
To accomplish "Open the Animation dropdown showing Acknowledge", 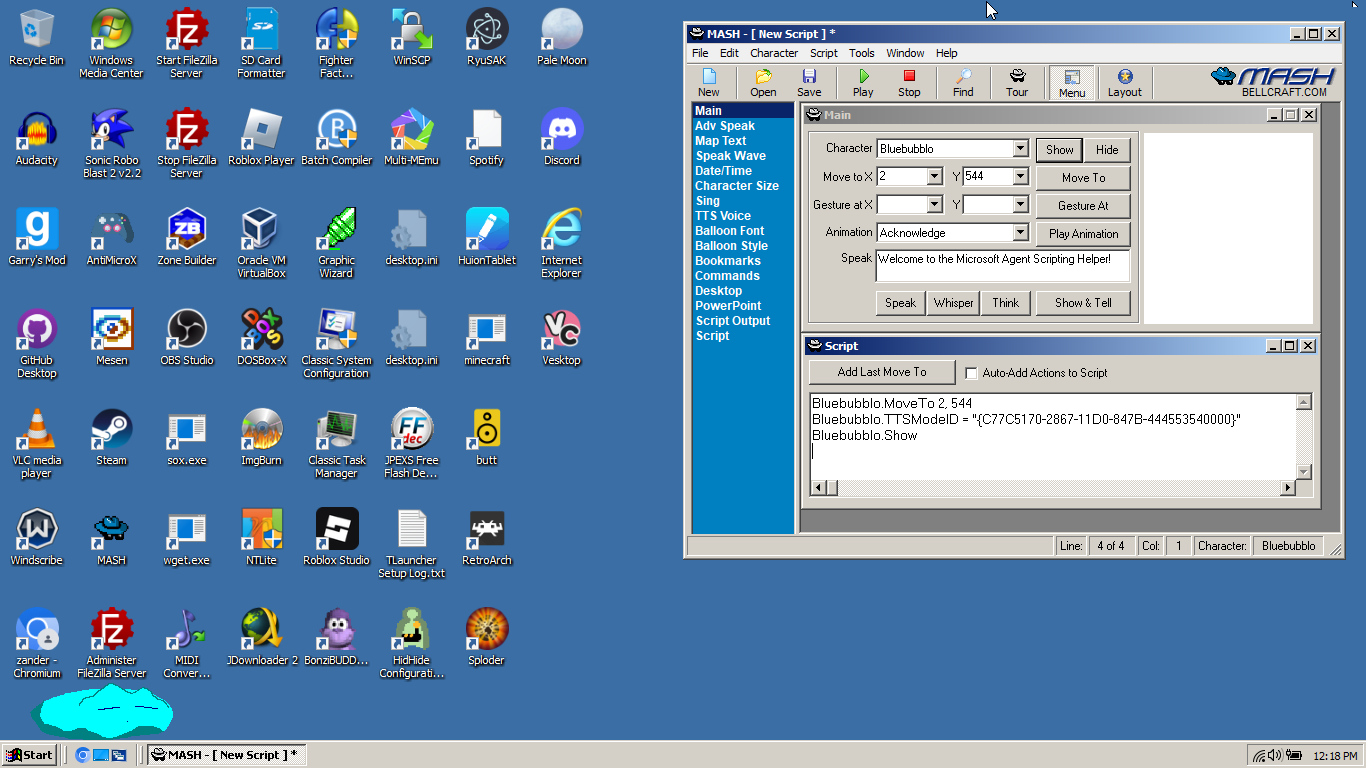I will [1020, 233].
